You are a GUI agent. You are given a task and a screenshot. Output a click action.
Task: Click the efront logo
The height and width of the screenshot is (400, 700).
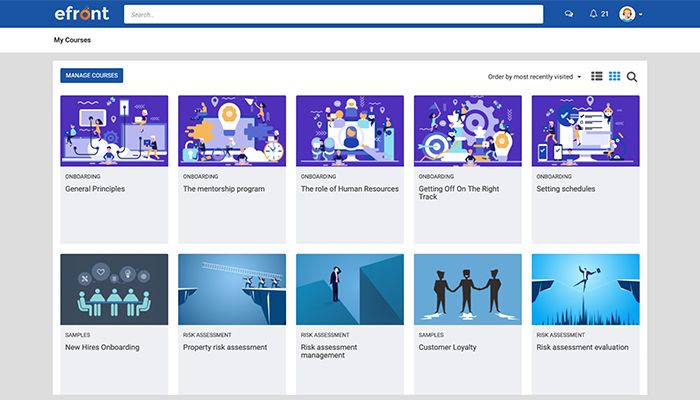click(x=82, y=14)
